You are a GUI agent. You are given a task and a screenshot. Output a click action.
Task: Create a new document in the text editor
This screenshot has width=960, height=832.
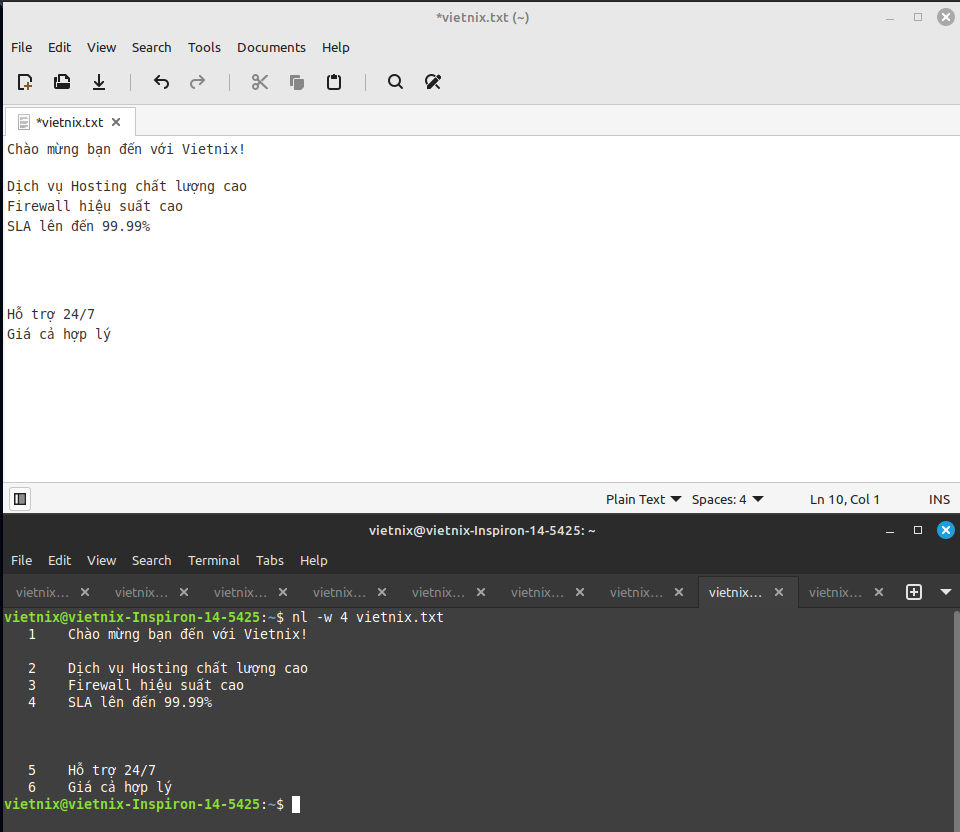click(x=25, y=82)
